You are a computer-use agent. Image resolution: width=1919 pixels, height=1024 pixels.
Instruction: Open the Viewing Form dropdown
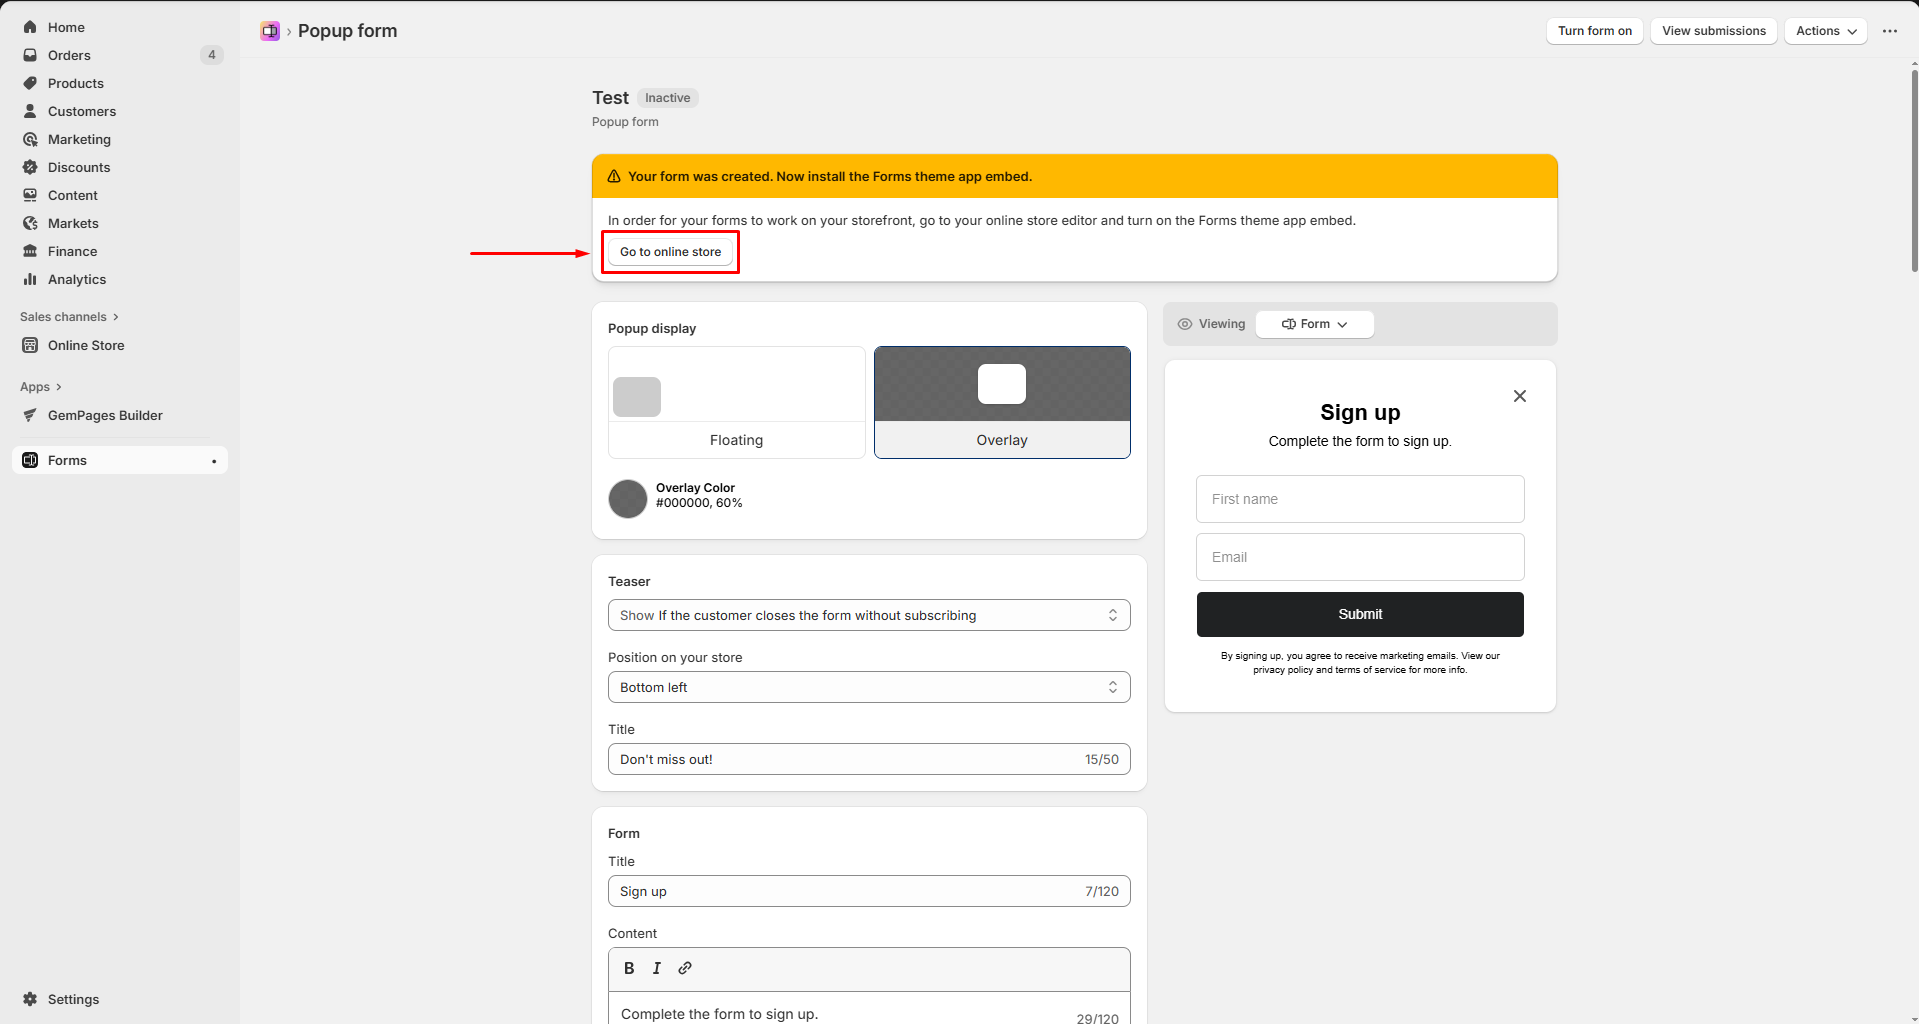[1314, 324]
